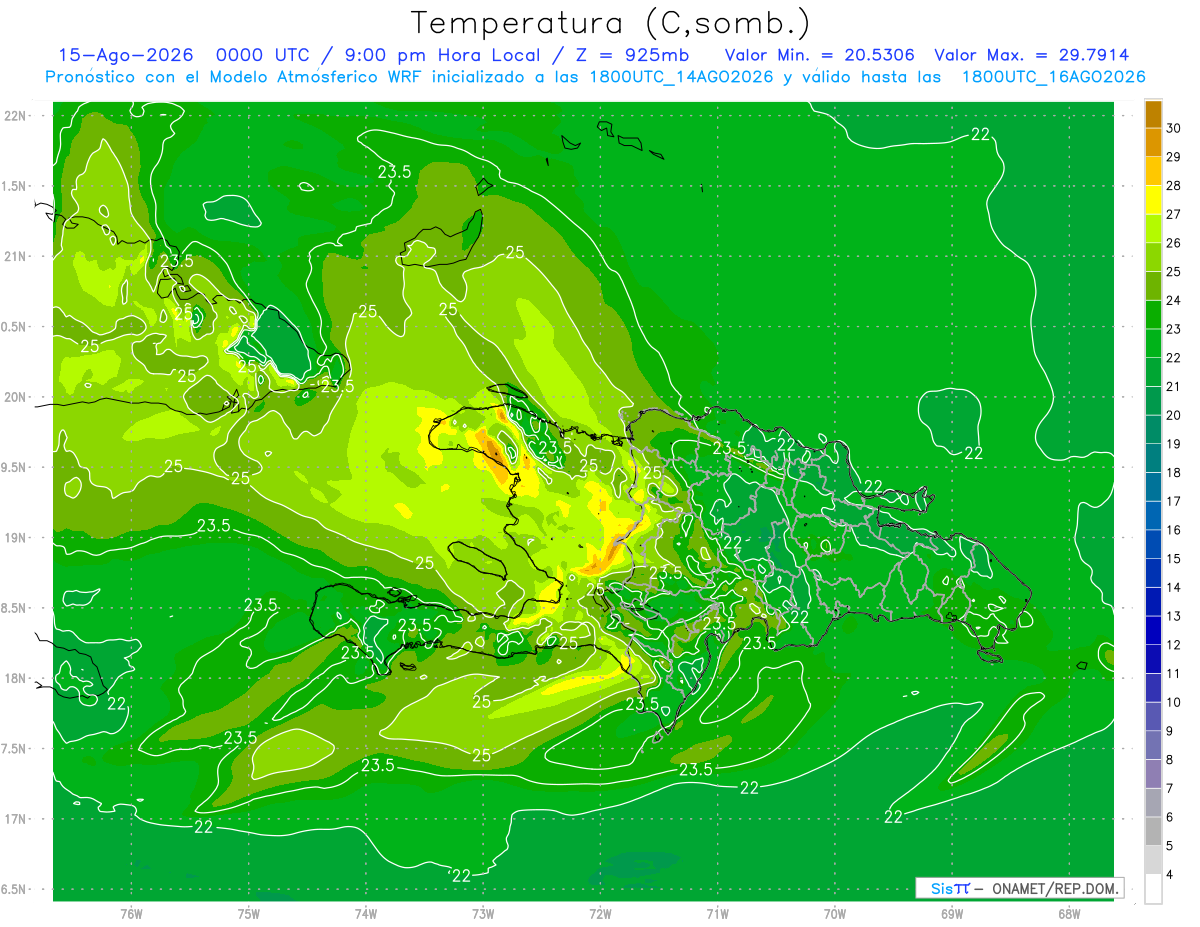Click the gray swatch between 5 and 6

[x=1153, y=832]
